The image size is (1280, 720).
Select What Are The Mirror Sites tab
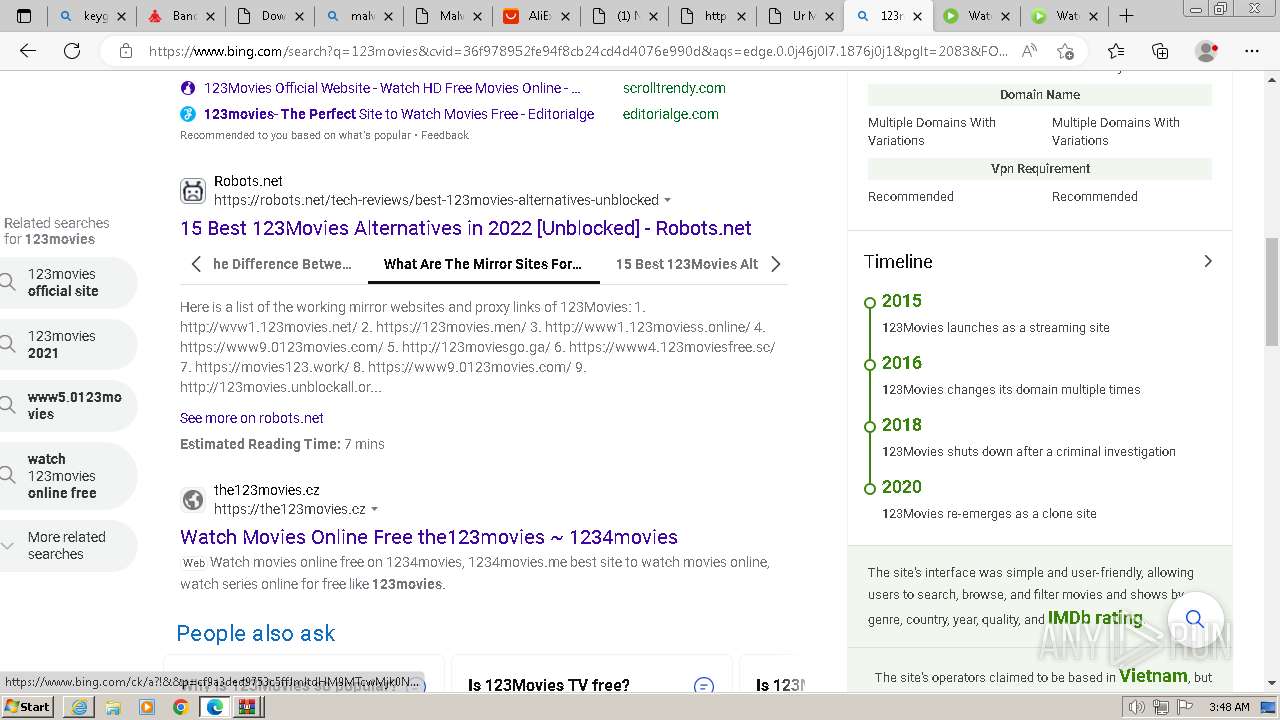coord(483,264)
